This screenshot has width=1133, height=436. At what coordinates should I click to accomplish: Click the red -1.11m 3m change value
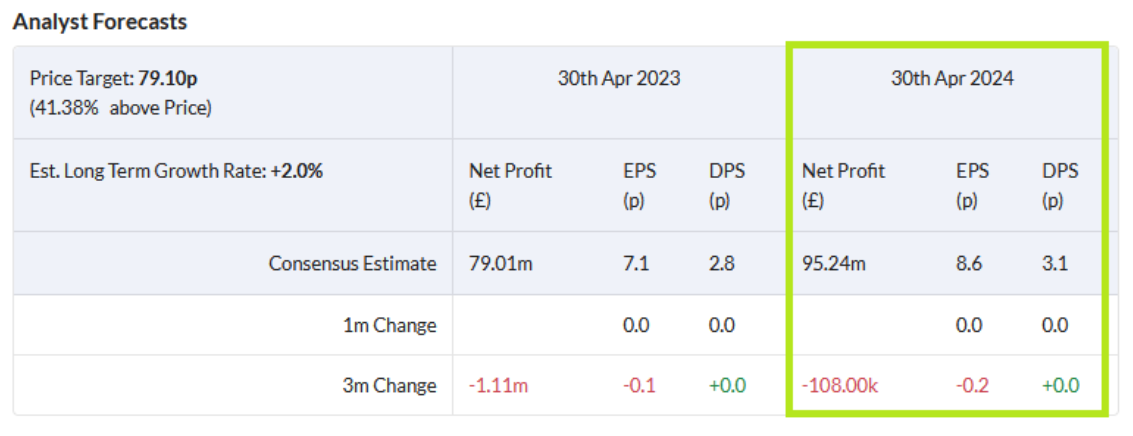click(x=498, y=385)
